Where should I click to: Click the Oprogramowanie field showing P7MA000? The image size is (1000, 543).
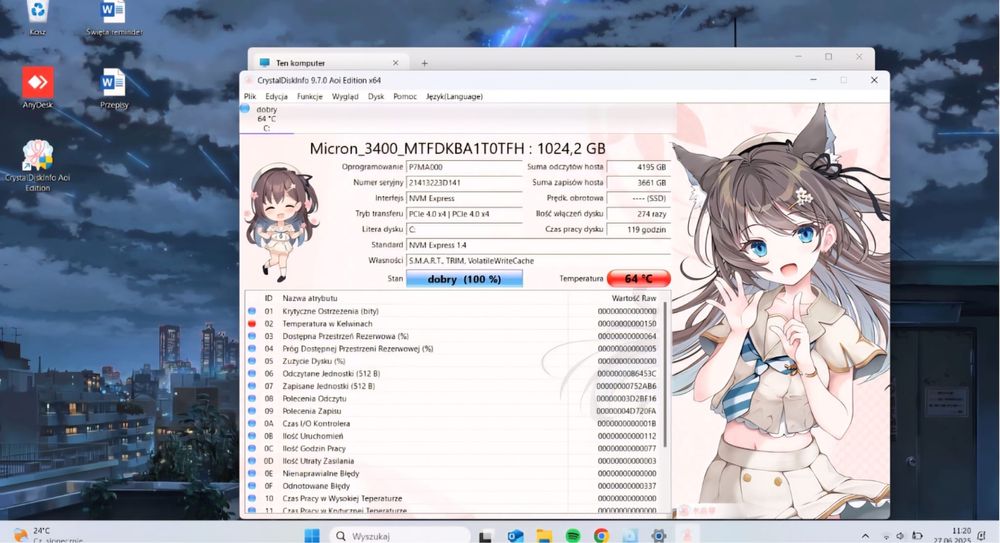tap(464, 167)
